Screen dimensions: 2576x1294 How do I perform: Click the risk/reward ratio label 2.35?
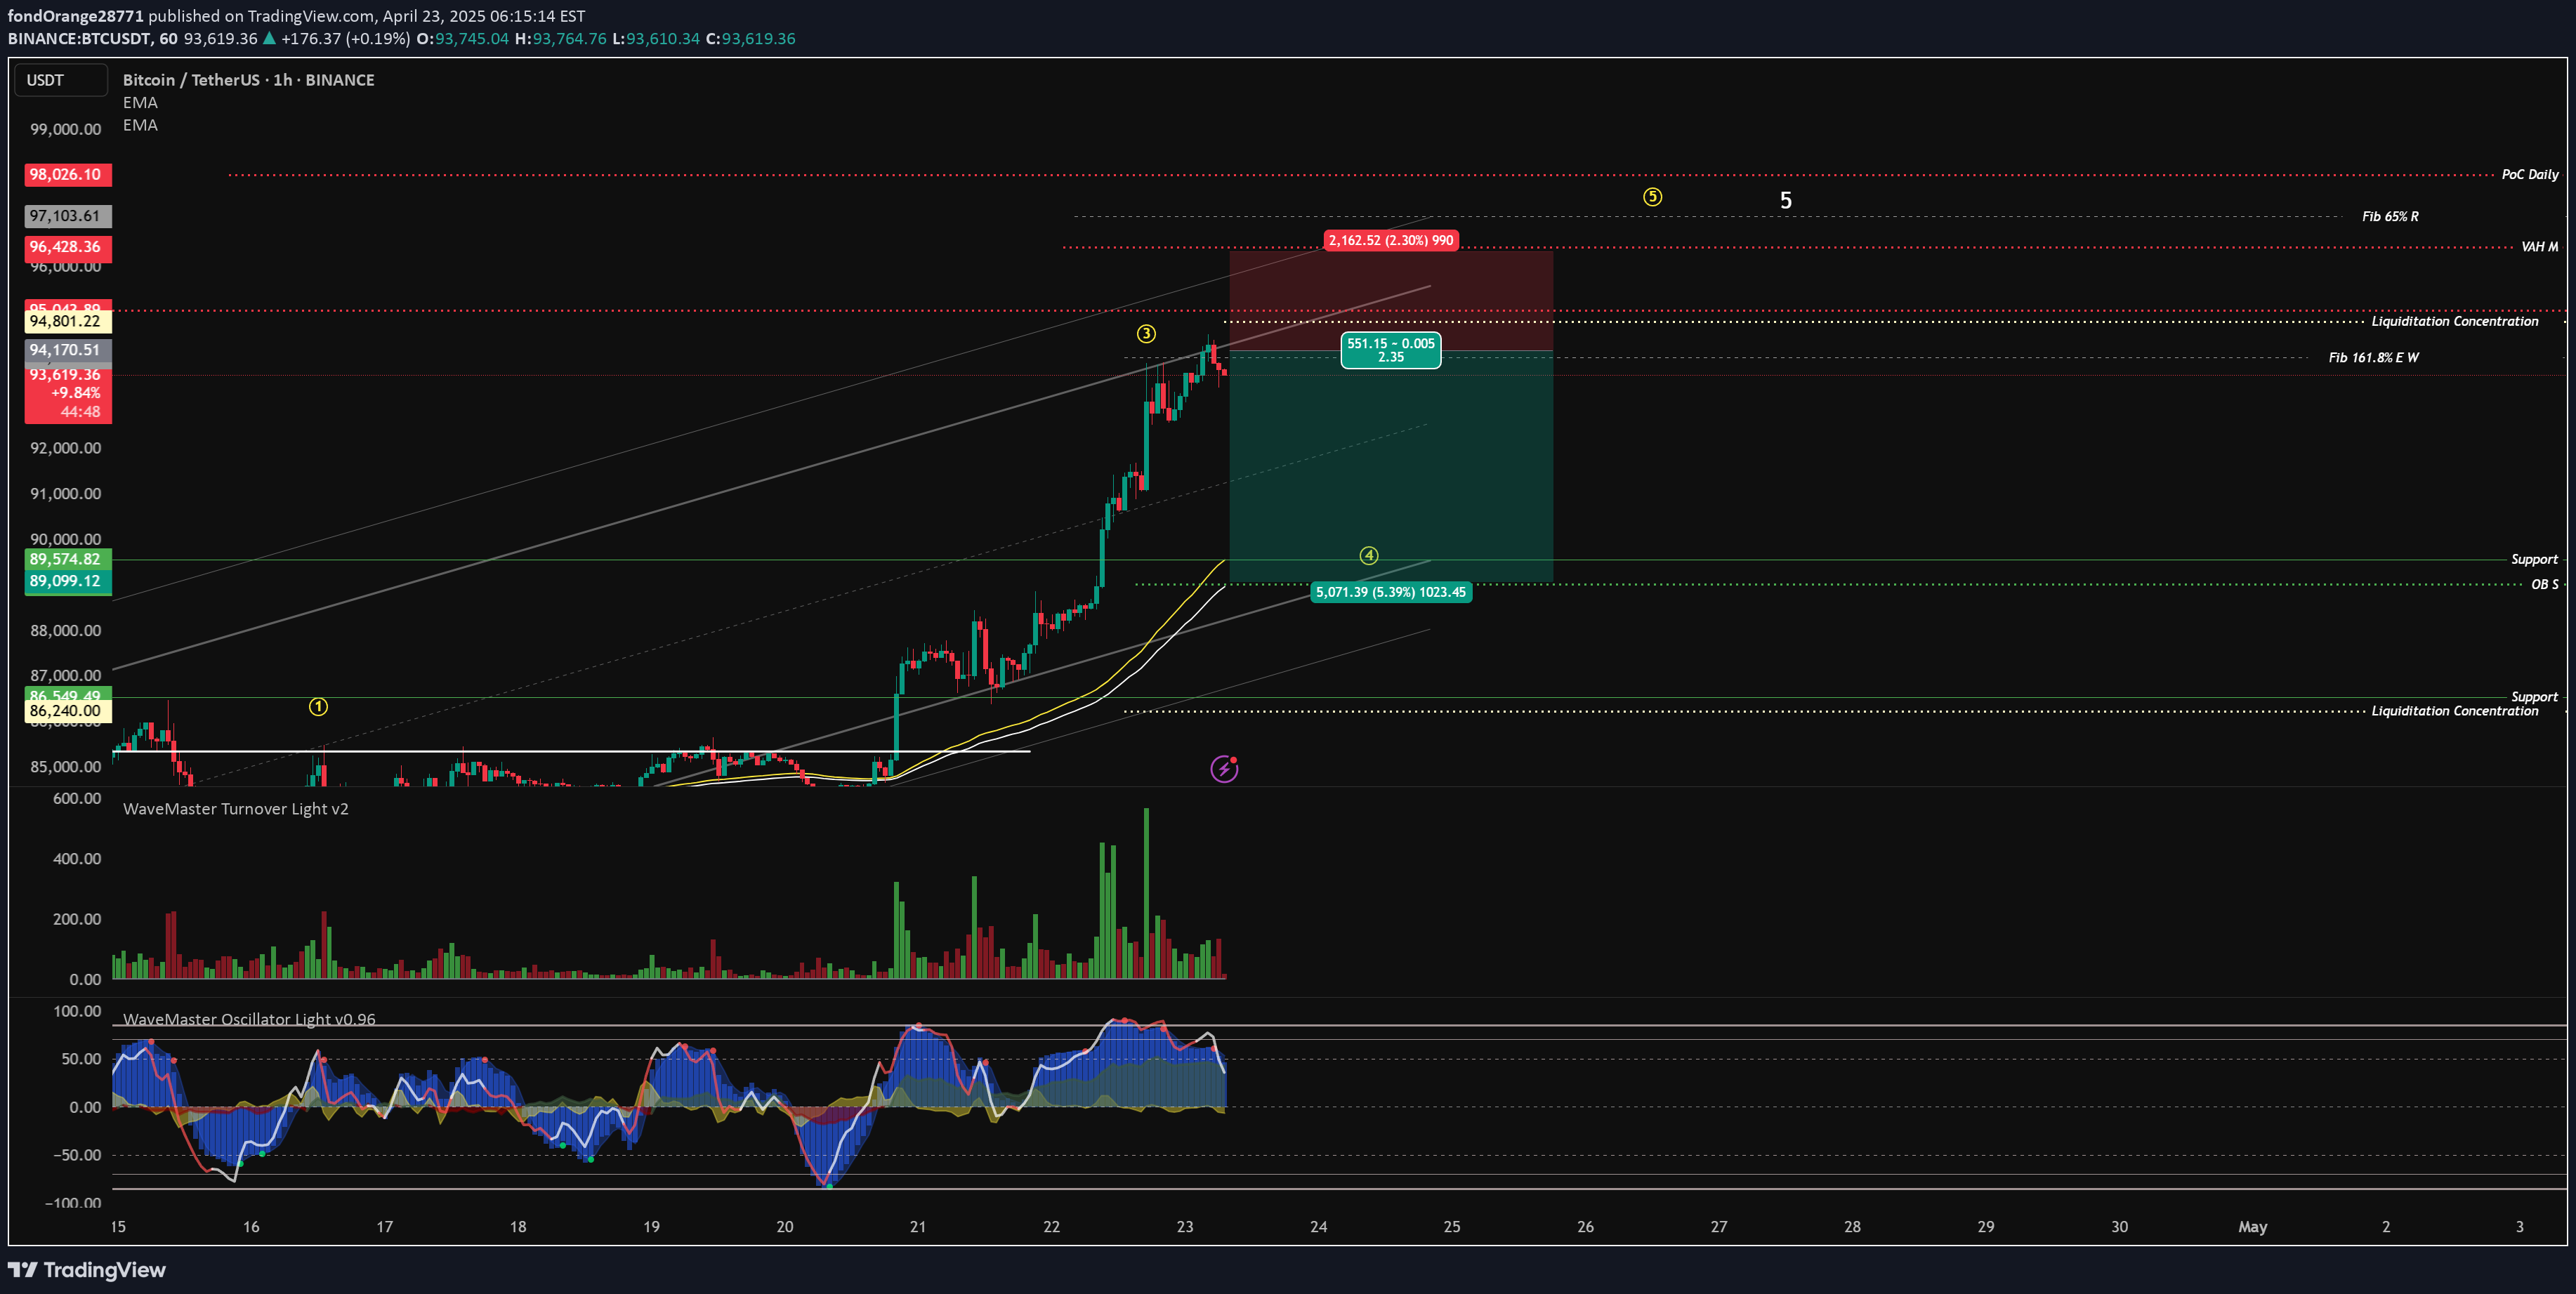click(1391, 350)
